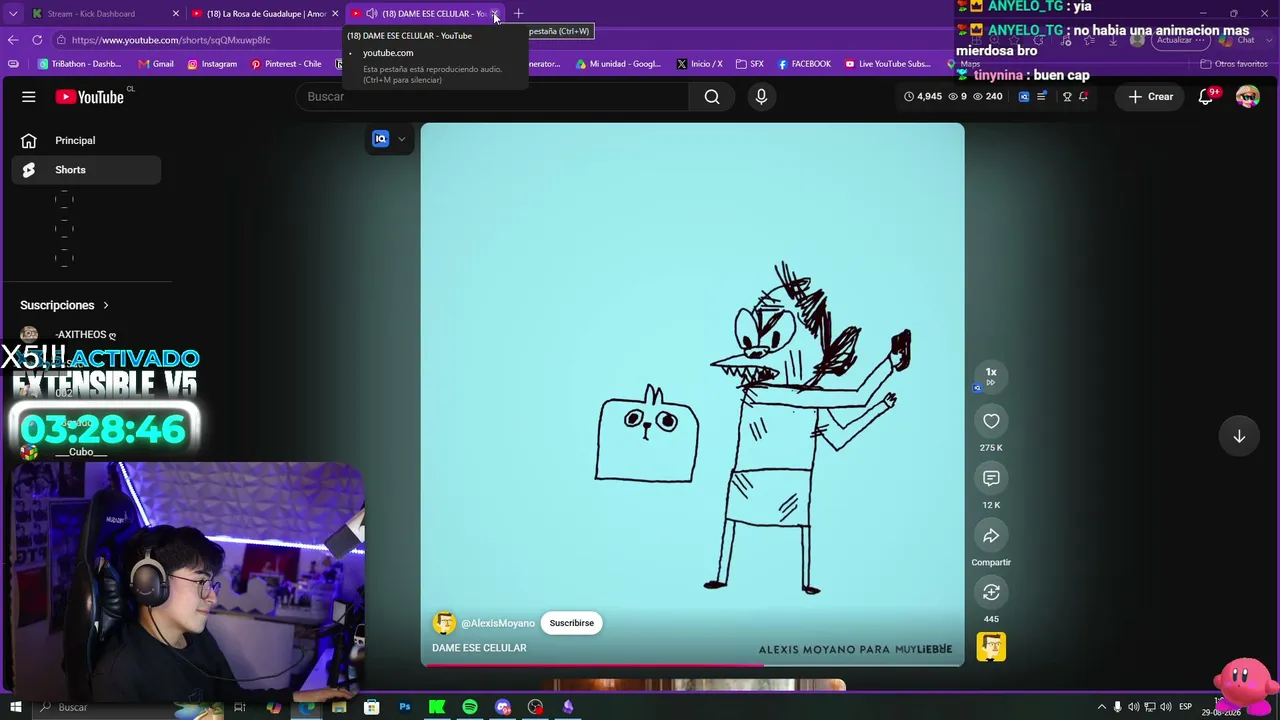
Task: Open the Kick app from the taskbar
Action: [437, 707]
